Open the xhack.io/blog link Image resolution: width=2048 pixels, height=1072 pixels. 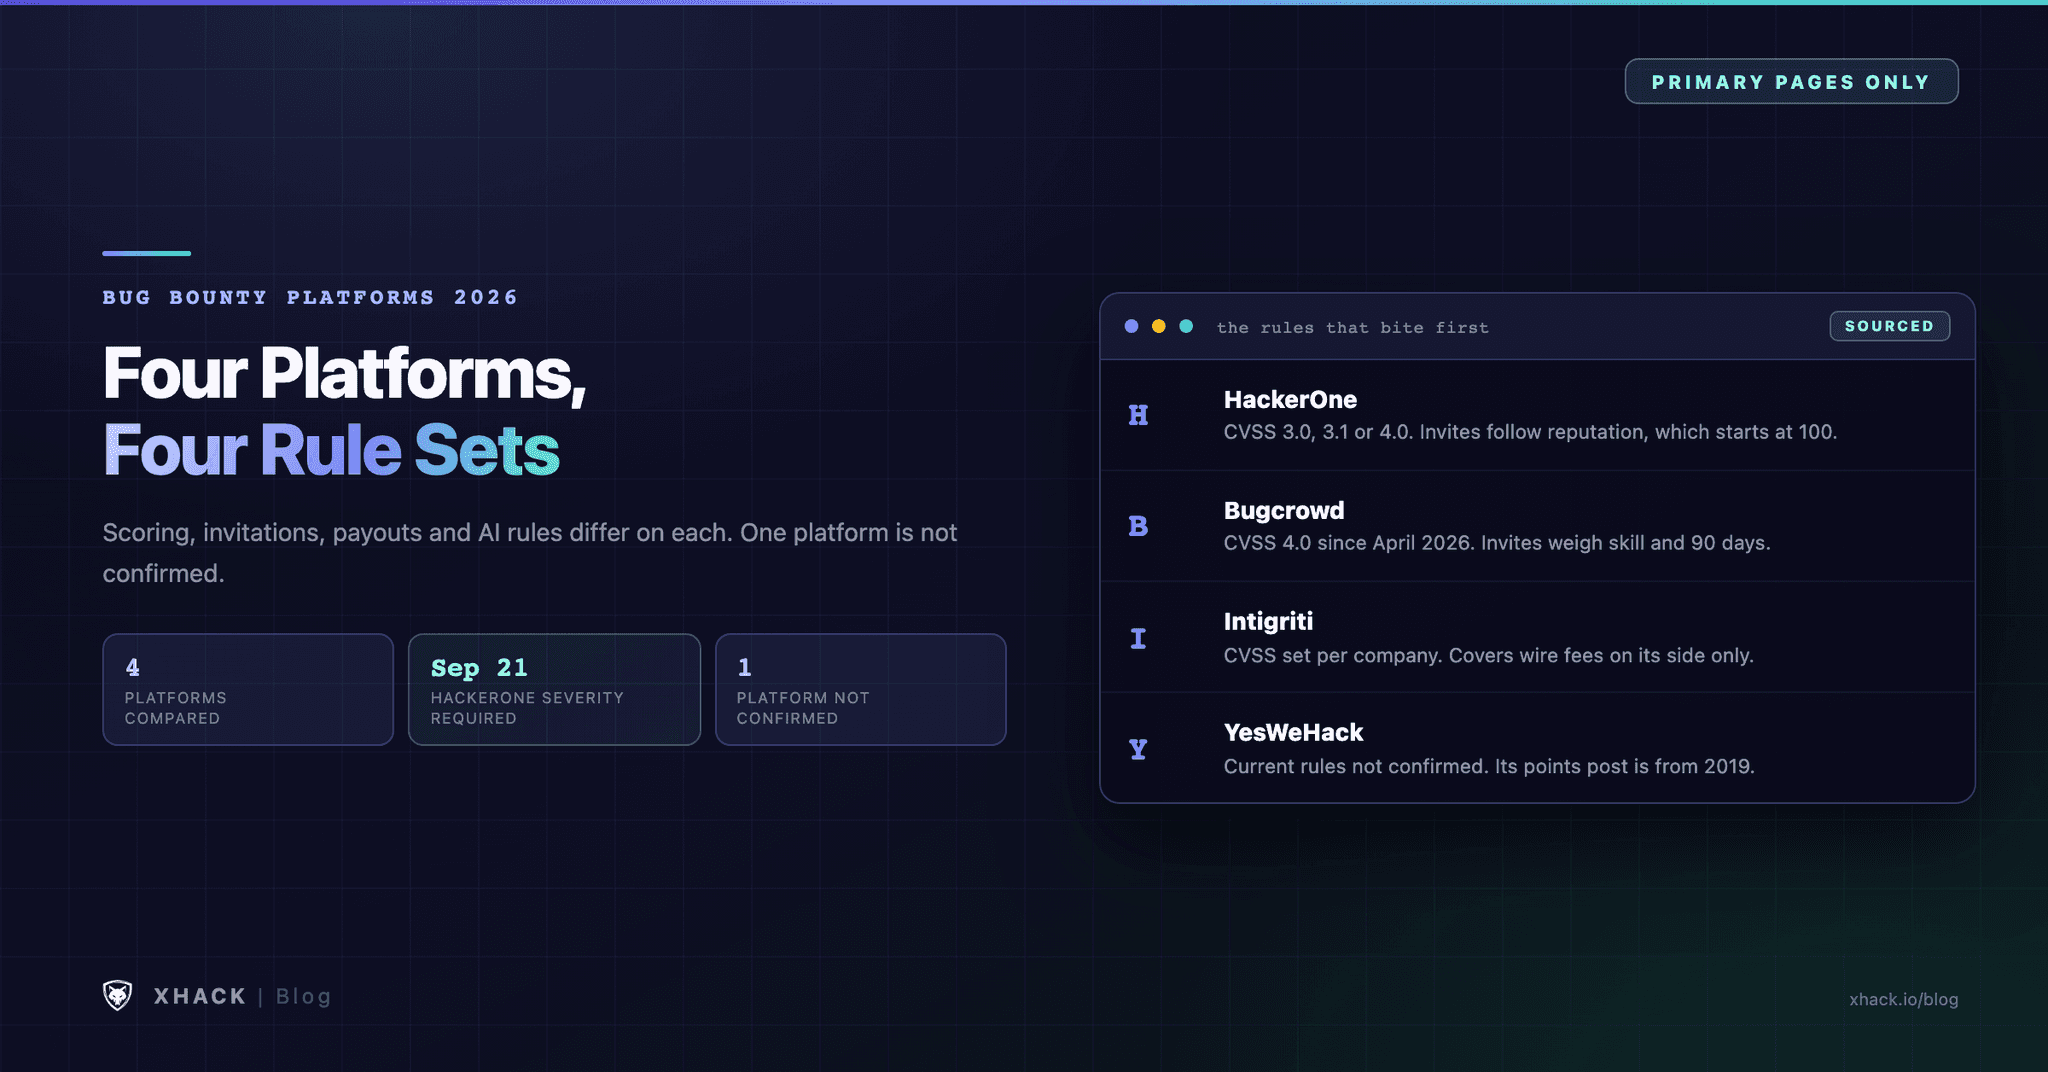(1903, 999)
